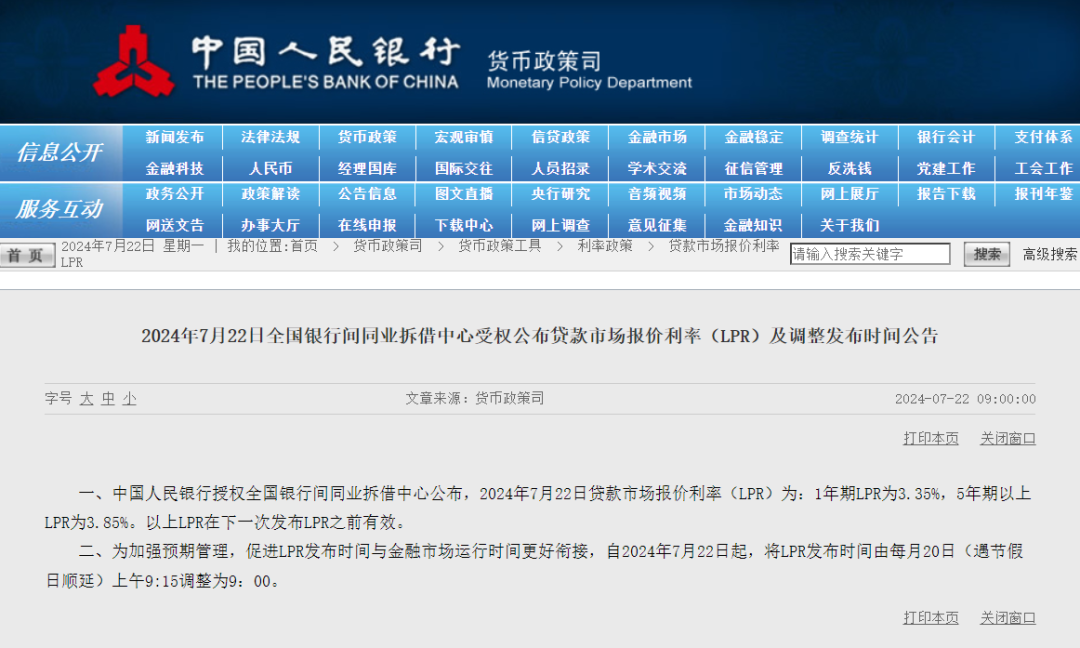Click the upper 关闭窗口 link

pyautogui.click(x=1008, y=438)
